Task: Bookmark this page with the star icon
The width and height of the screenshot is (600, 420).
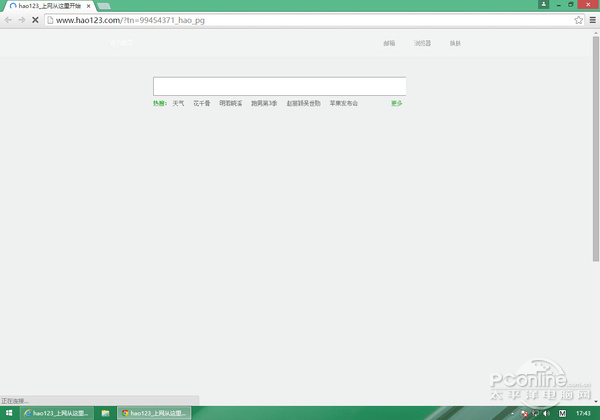Action: click(578, 20)
